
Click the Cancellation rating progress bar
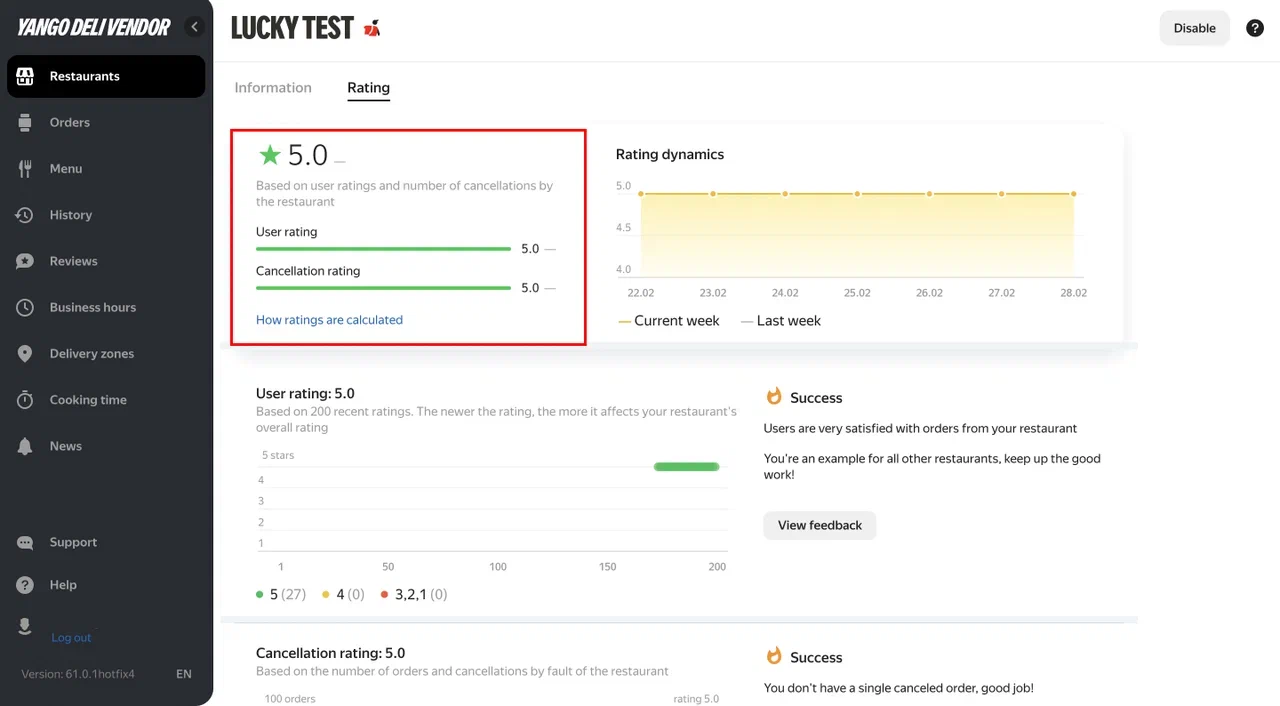383,288
